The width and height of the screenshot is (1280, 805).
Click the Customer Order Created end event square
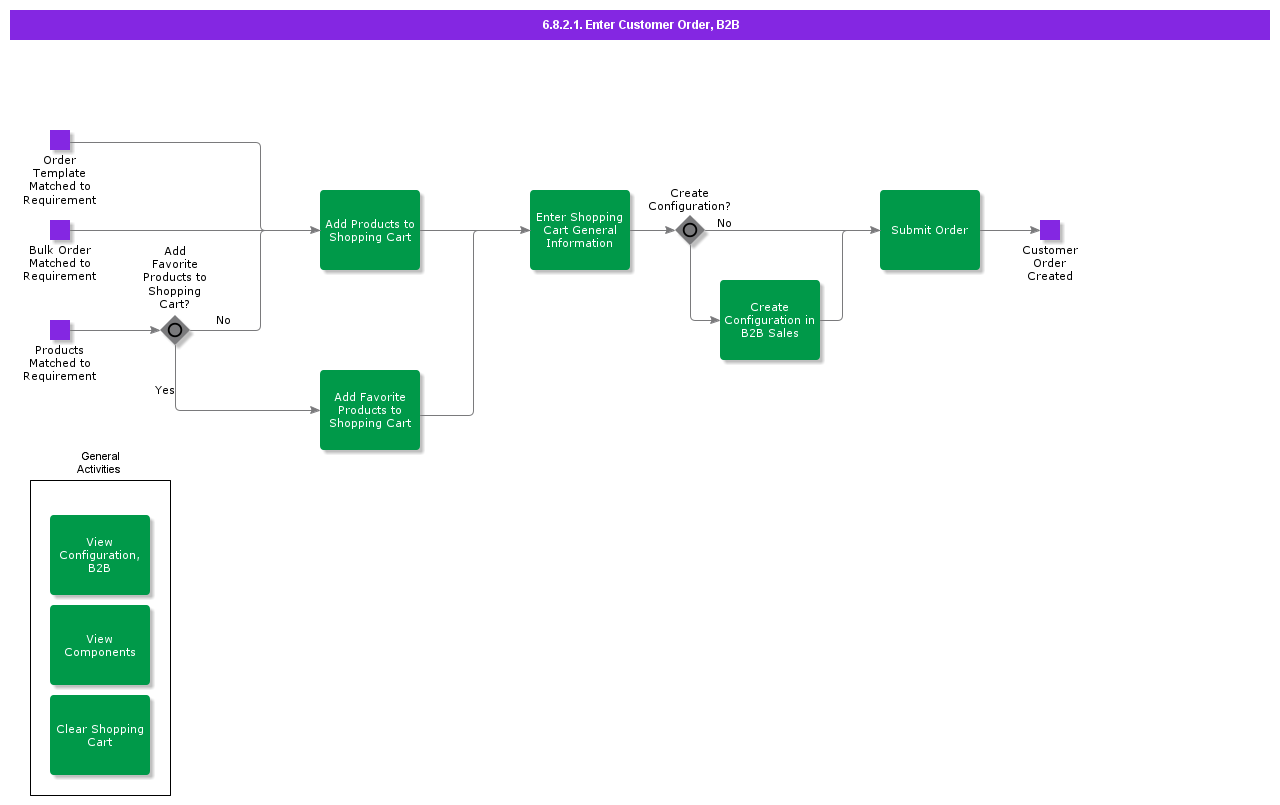pyautogui.click(x=1050, y=230)
